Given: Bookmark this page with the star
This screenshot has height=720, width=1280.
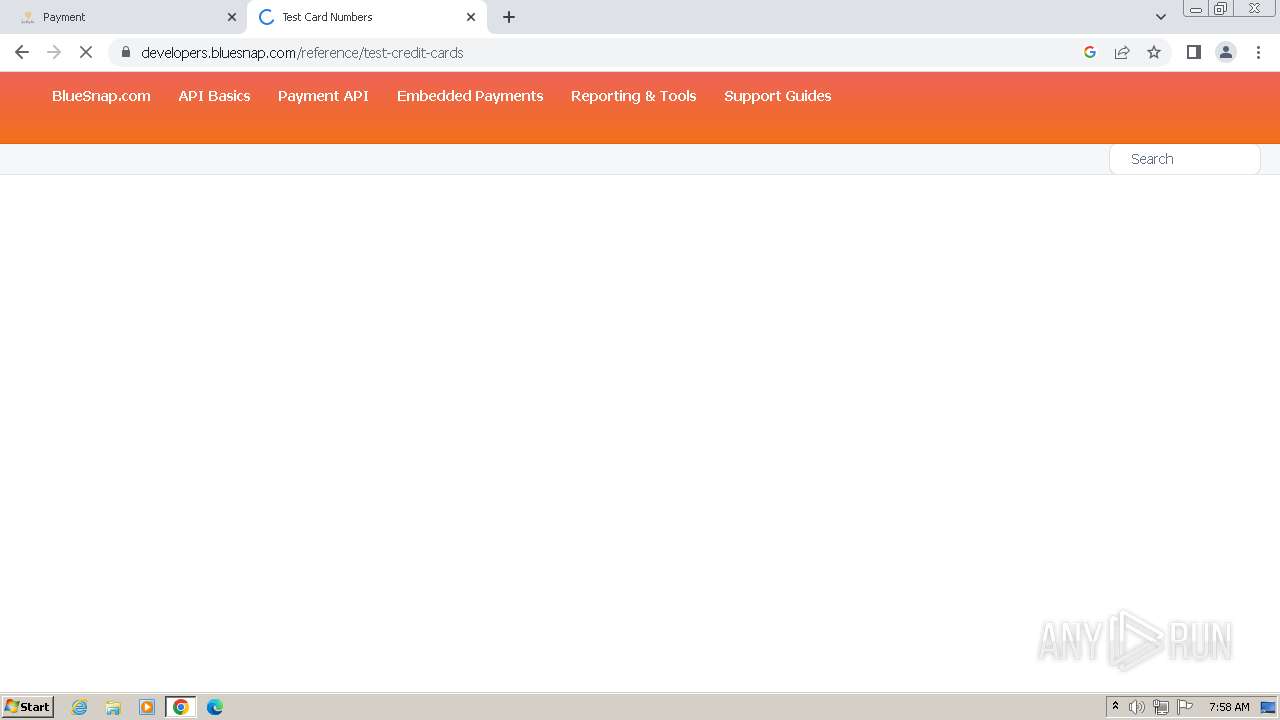Looking at the screenshot, I should tap(1154, 52).
